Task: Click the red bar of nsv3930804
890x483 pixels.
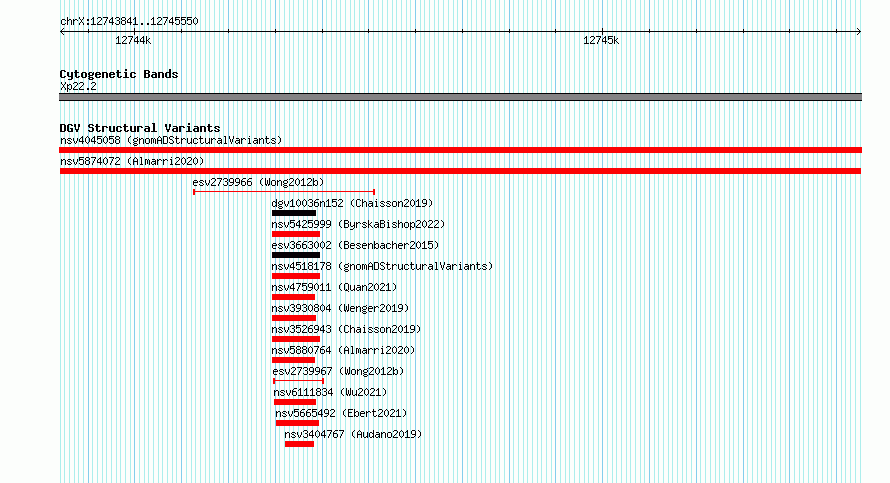Action: tap(294, 318)
